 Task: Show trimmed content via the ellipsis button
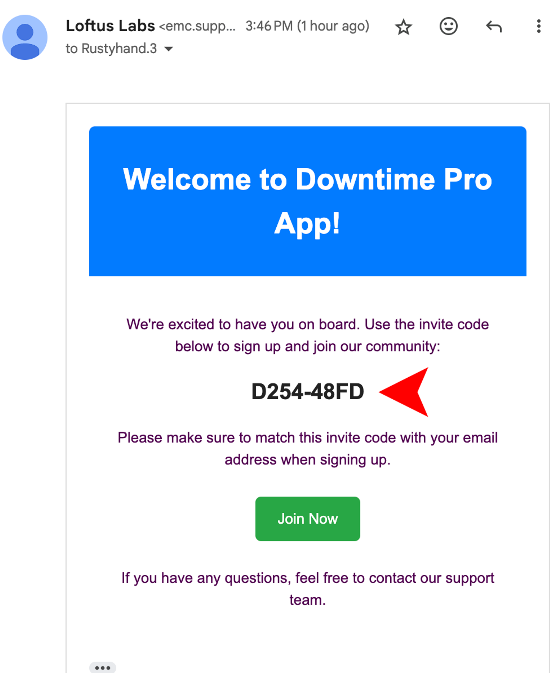[102, 667]
